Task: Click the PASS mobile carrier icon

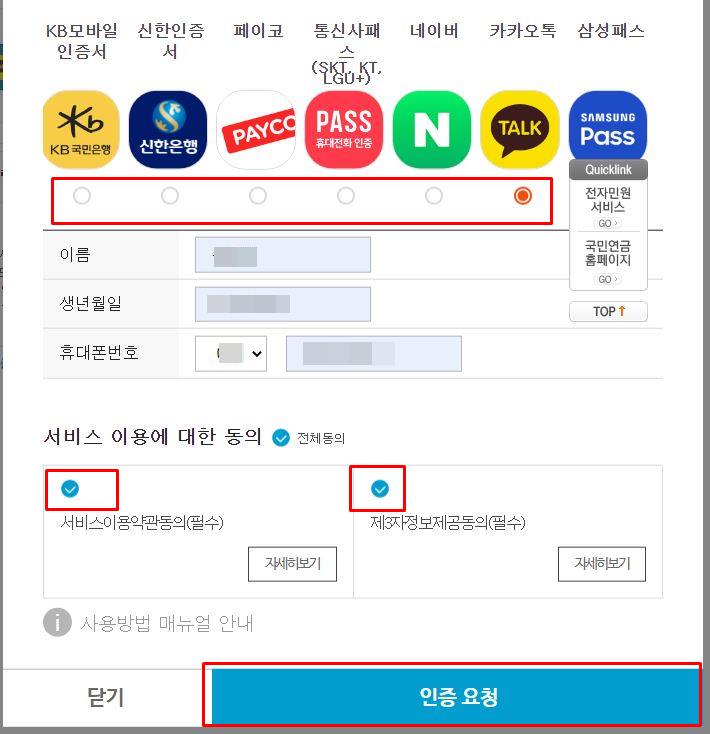Action: tap(344, 130)
